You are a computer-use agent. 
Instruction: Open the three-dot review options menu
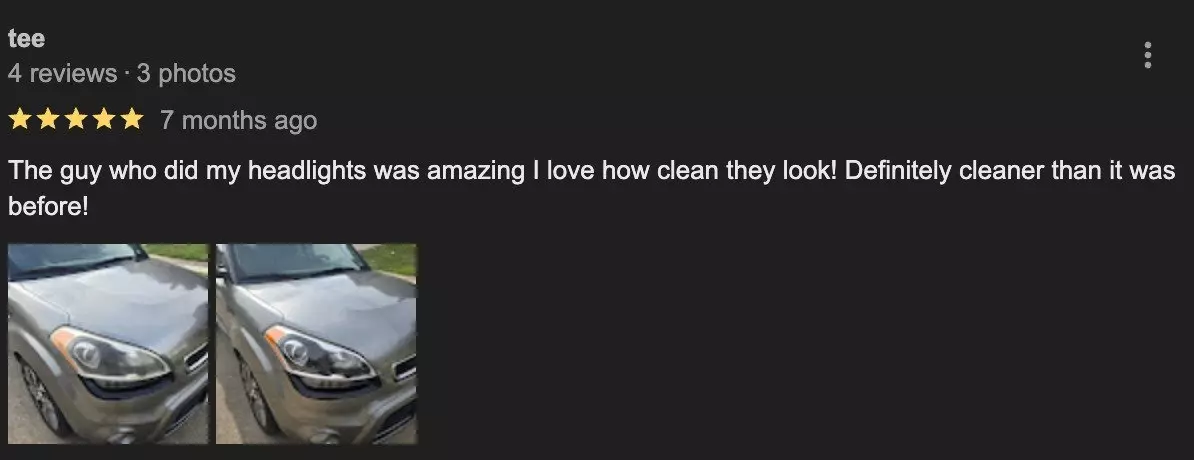point(1148,56)
